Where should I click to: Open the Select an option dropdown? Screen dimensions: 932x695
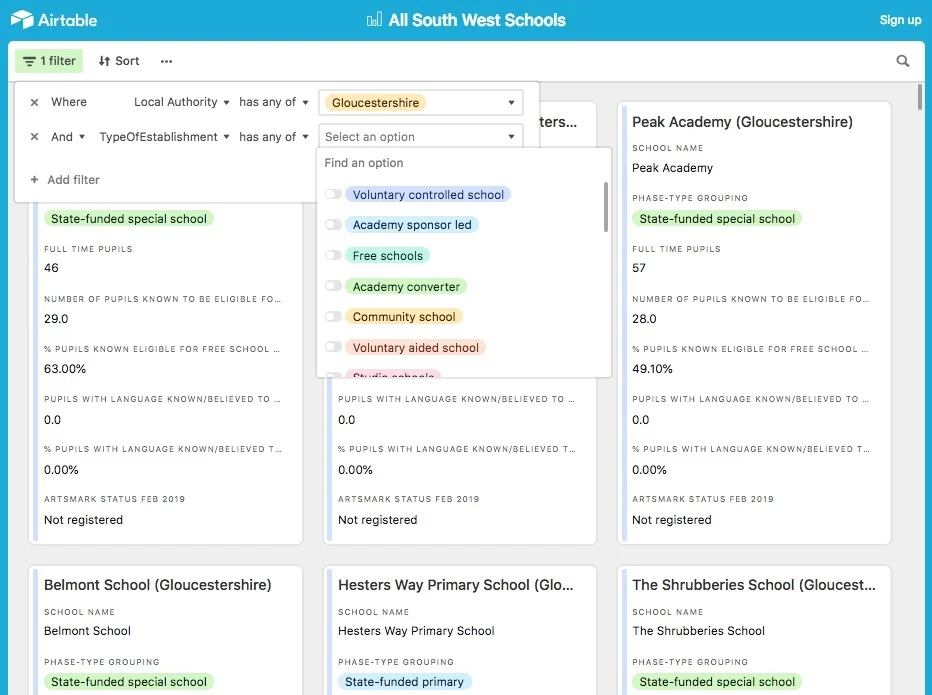421,137
